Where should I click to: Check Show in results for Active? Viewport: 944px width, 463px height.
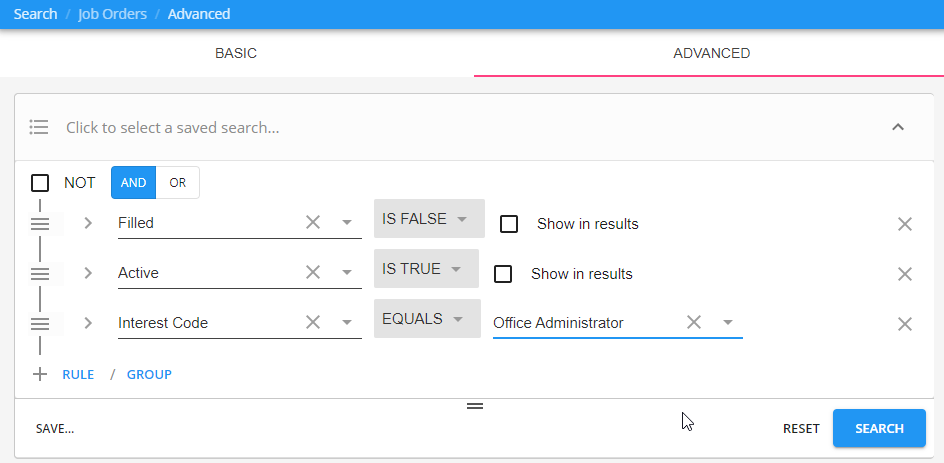[x=503, y=274]
